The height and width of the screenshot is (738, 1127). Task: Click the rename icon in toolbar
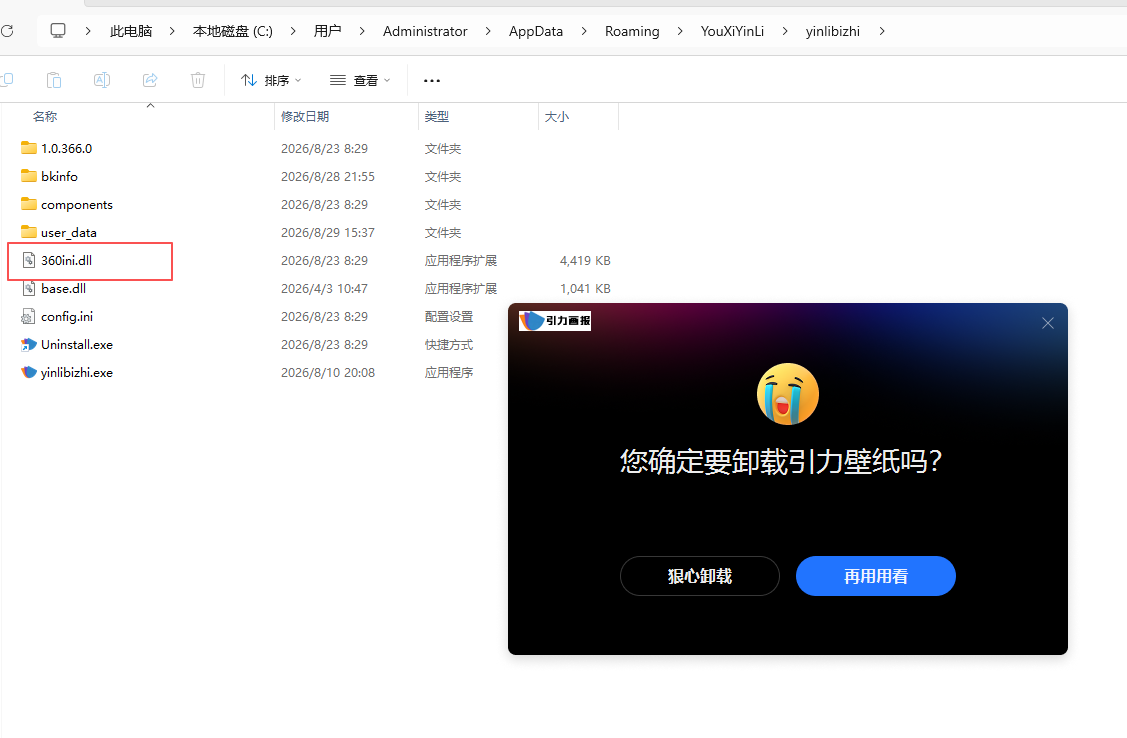102,80
